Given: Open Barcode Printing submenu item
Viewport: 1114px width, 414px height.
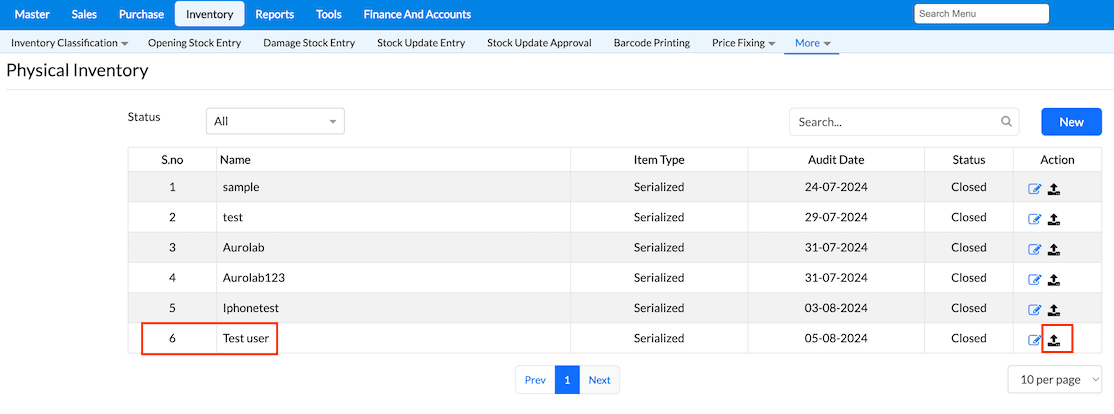Looking at the screenshot, I should click(651, 43).
